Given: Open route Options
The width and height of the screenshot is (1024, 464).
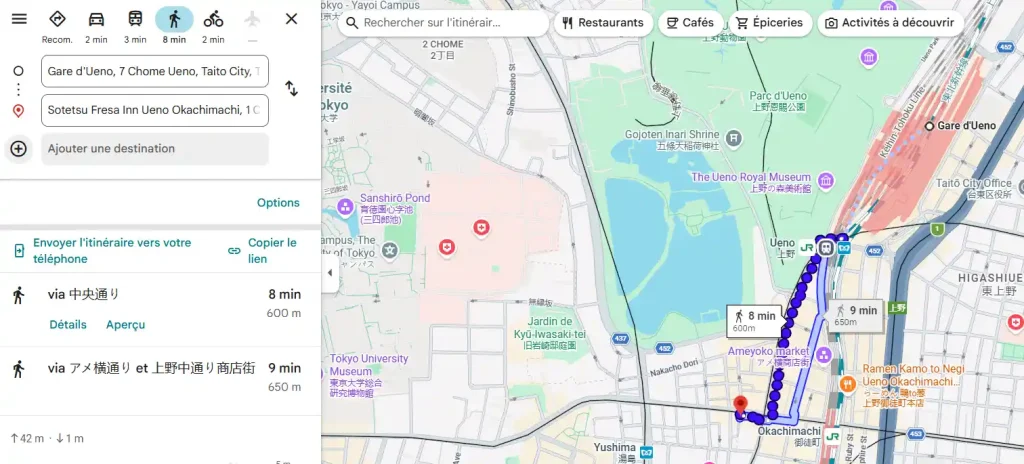Looking at the screenshot, I should click(278, 203).
